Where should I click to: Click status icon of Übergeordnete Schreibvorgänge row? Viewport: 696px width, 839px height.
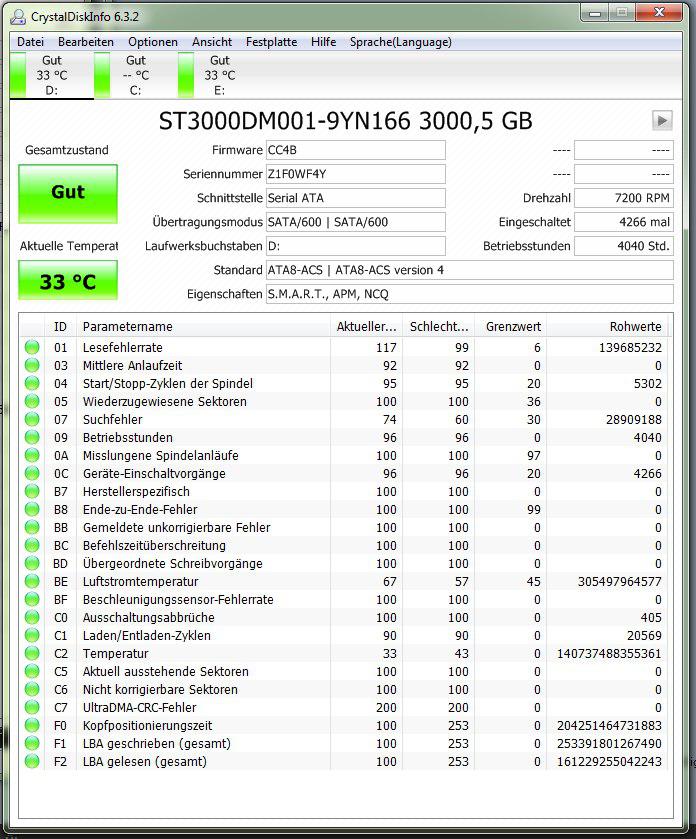click(x=32, y=563)
